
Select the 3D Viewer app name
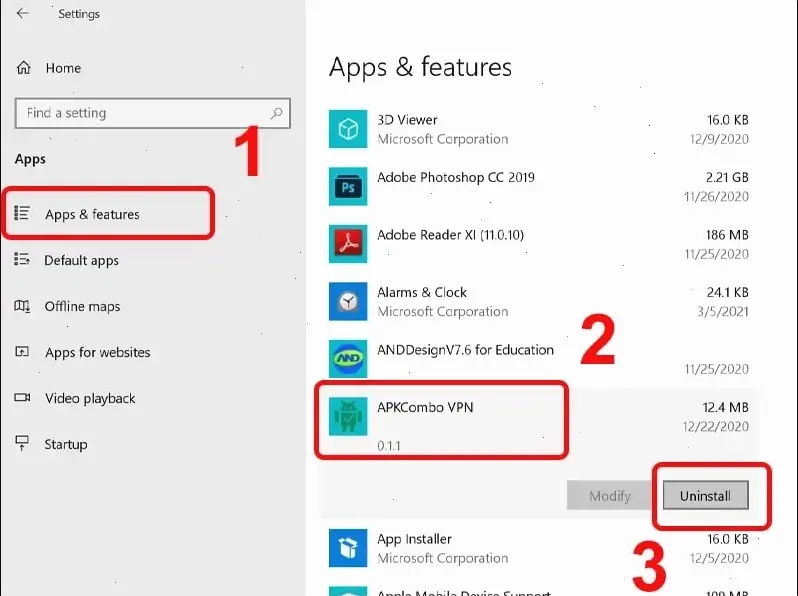coord(407,120)
